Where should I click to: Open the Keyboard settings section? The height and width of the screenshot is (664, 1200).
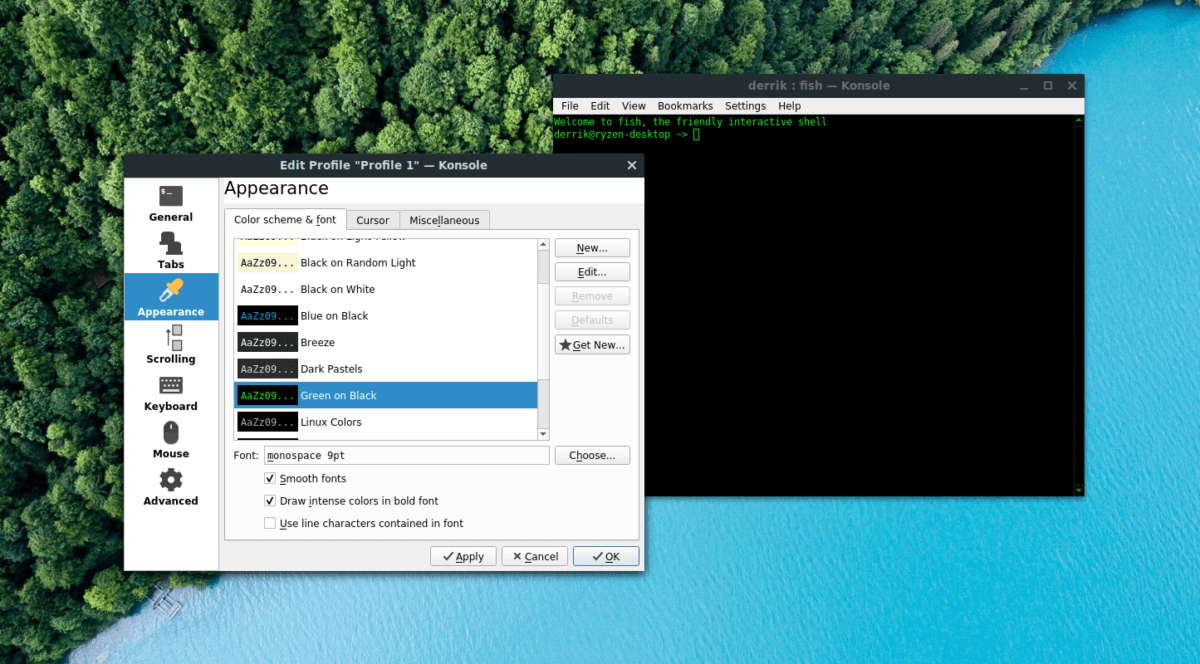pos(171,392)
